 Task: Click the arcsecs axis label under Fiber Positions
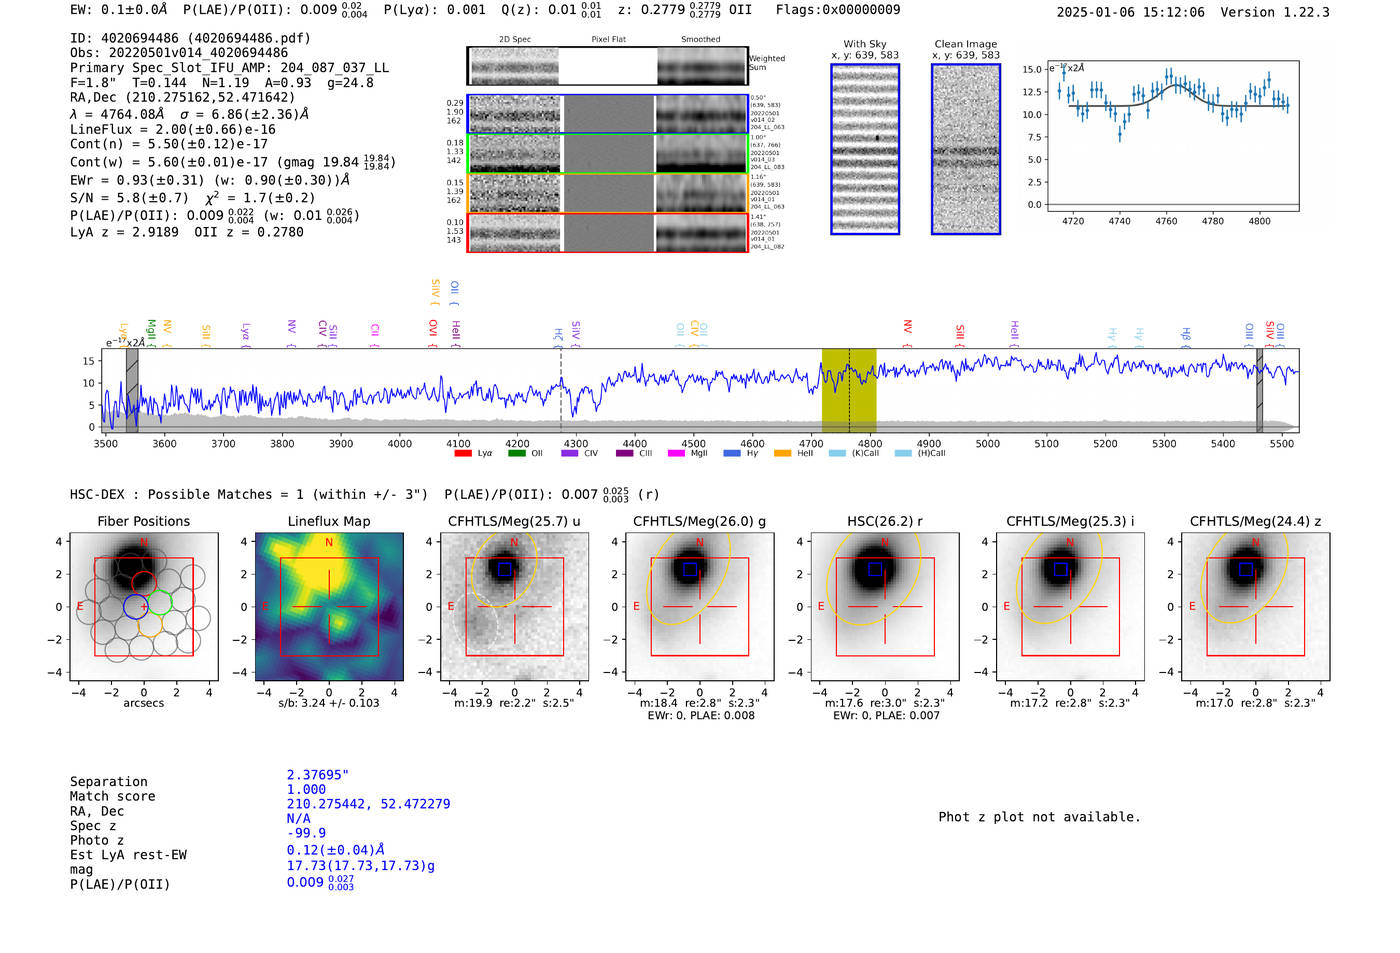coord(144,703)
